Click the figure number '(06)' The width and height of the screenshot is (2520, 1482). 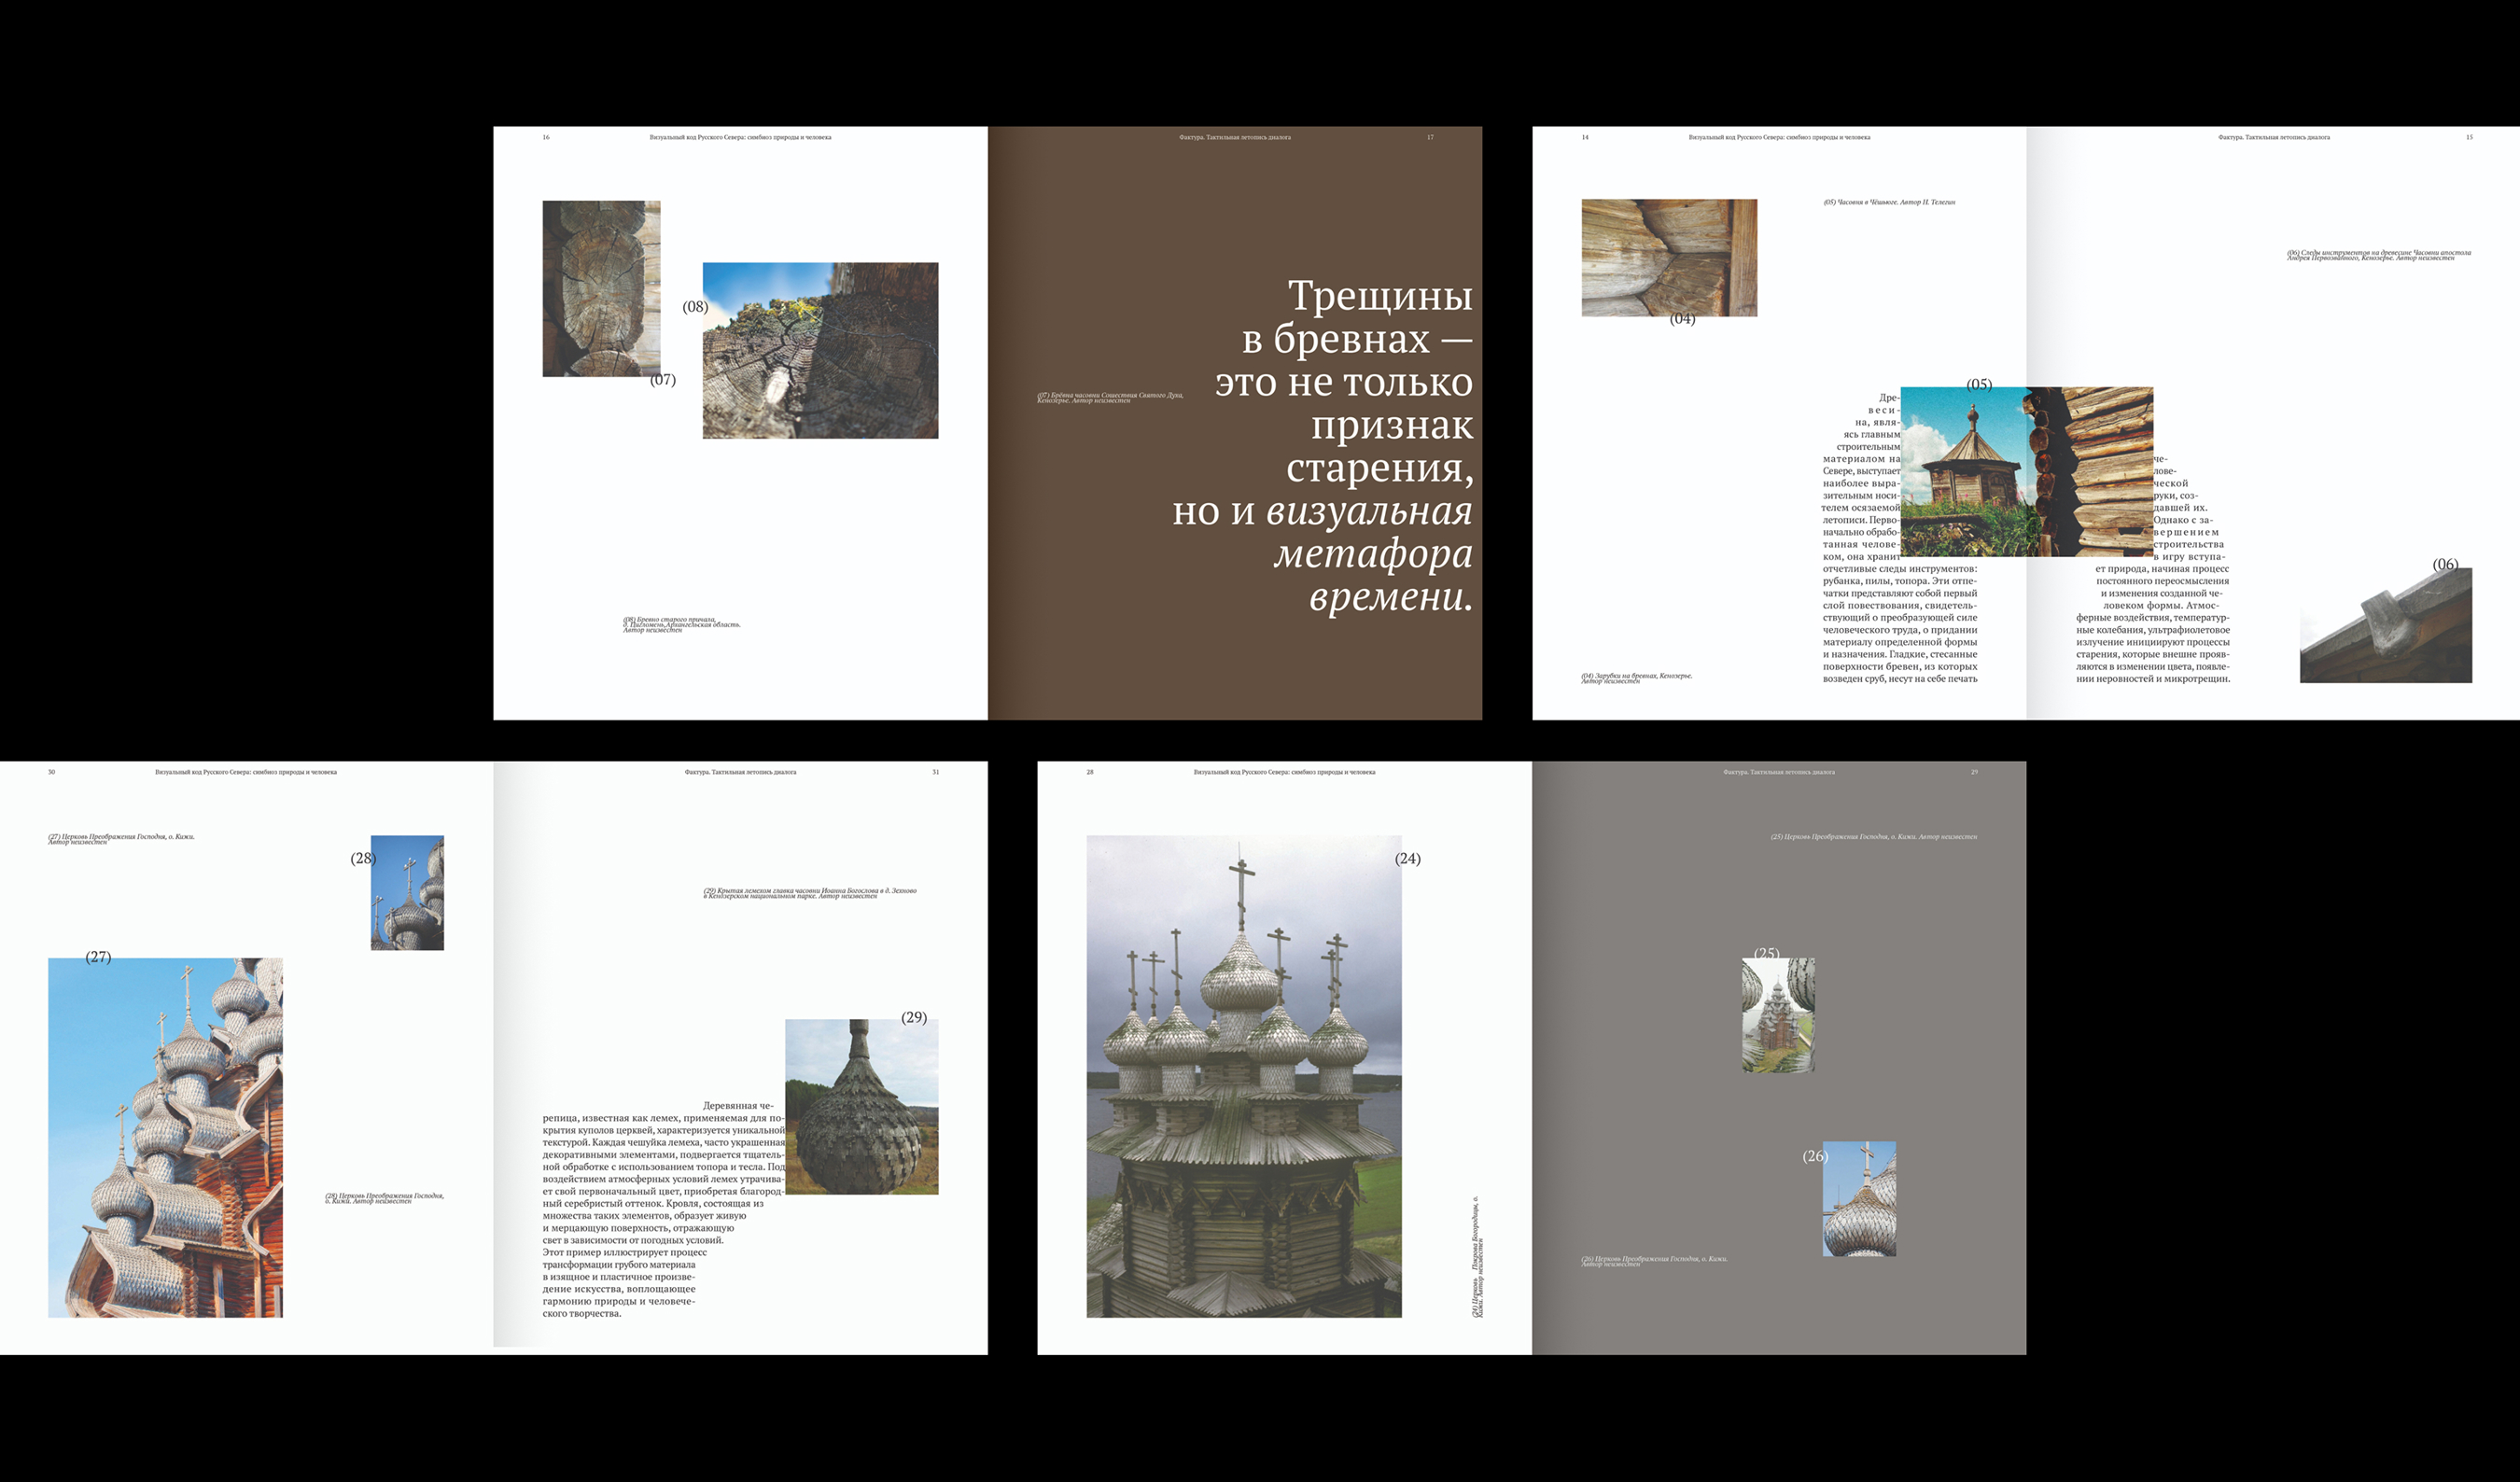click(x=2445, y=564)
